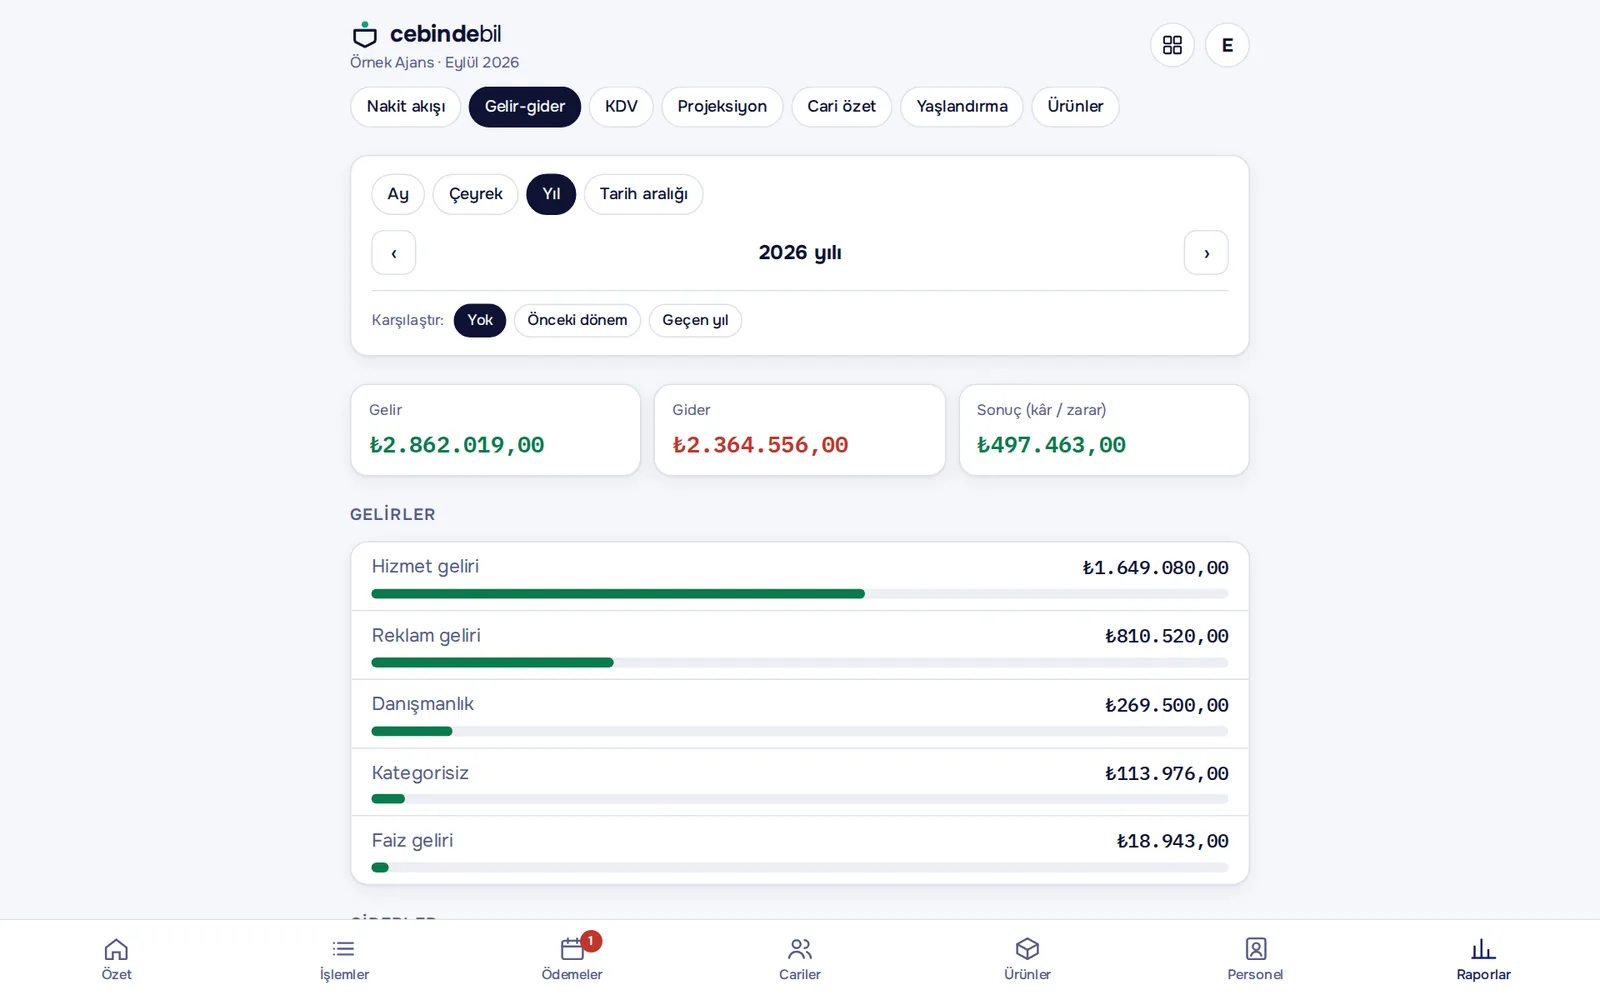The image size is (1600, 1000).
Task: Select the Çeyrek period button
Action: pyautogui.click(x=476, y=194)
